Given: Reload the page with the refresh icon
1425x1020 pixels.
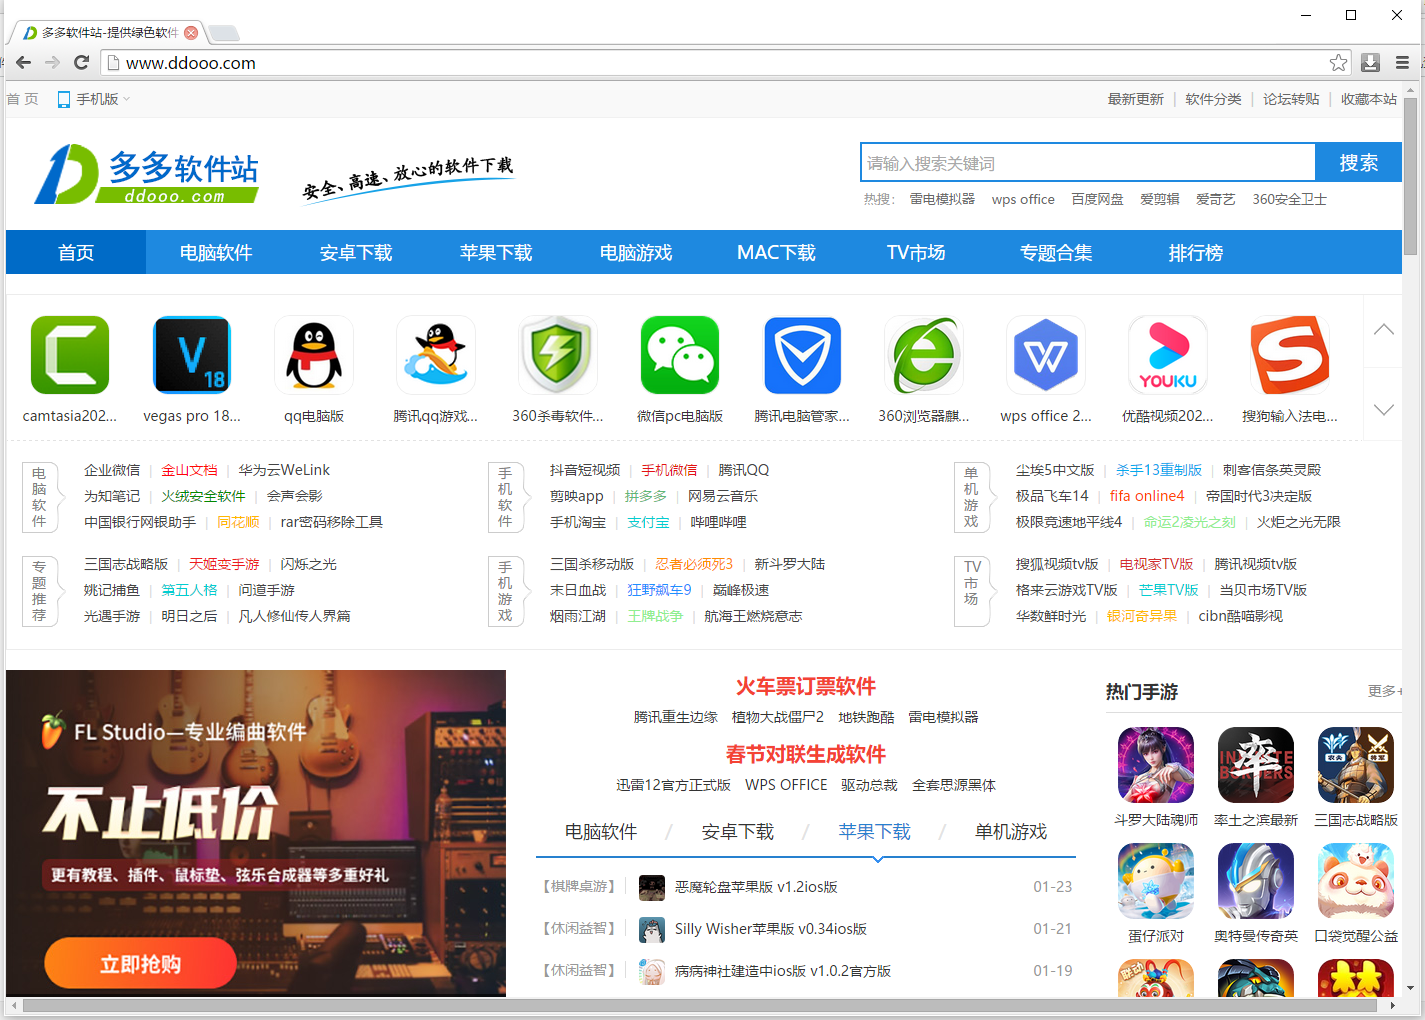Looking at the screenshot, I should [x=82, y=62].
